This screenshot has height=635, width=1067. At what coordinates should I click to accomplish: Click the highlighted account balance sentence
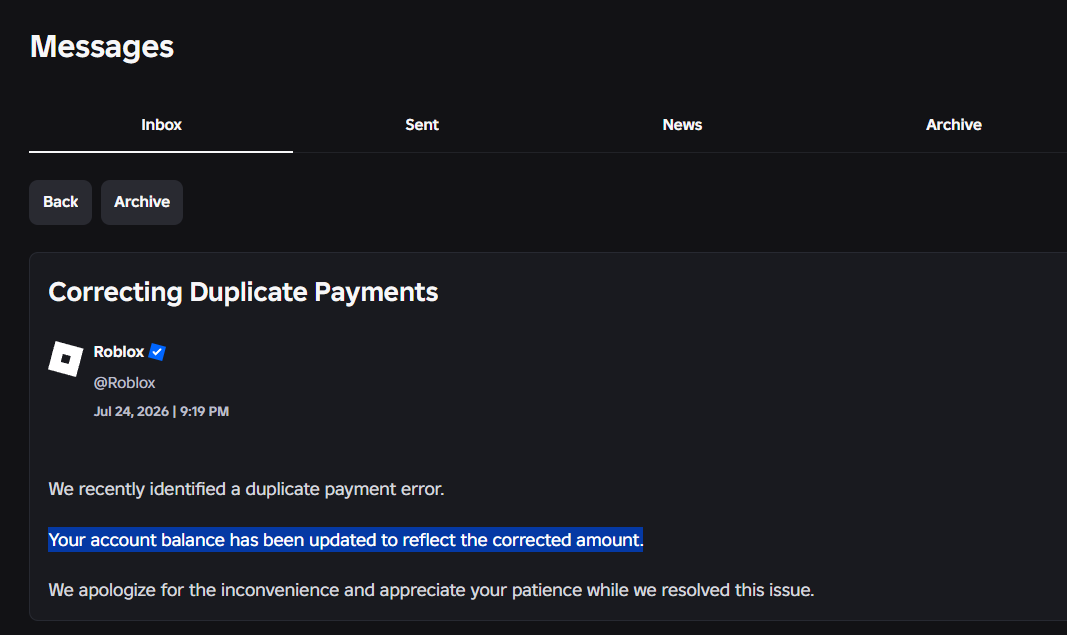[346, 540]
